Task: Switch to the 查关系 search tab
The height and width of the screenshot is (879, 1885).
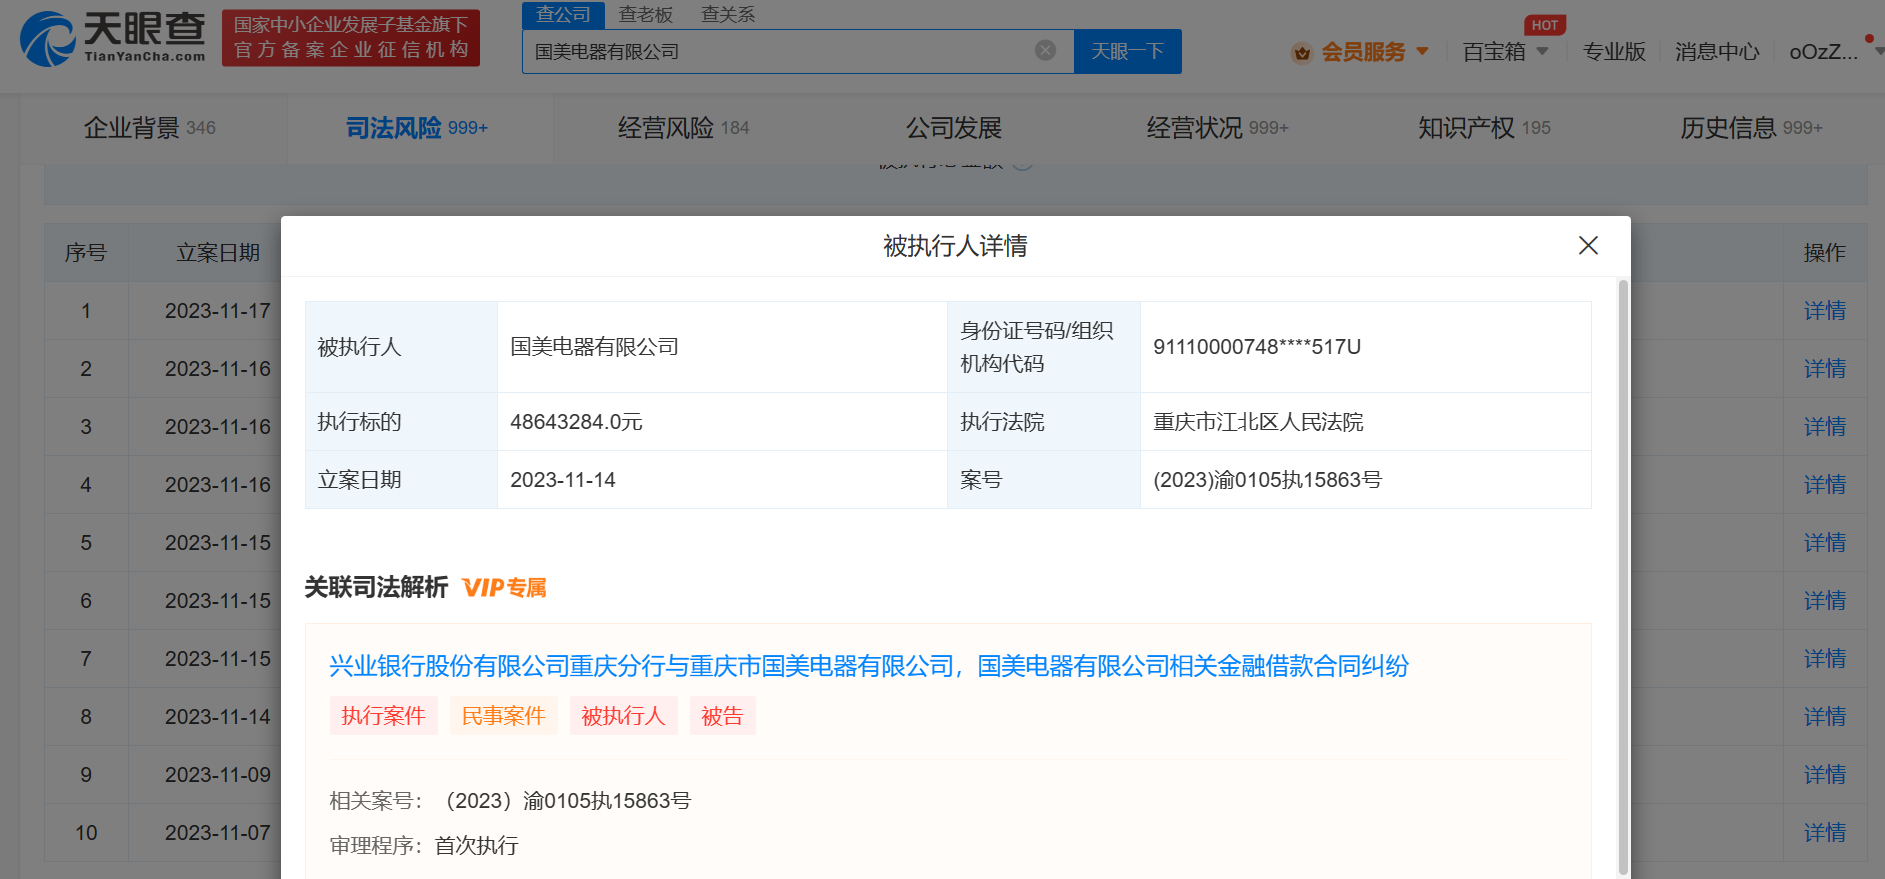Action: click(x=728, y=14)
